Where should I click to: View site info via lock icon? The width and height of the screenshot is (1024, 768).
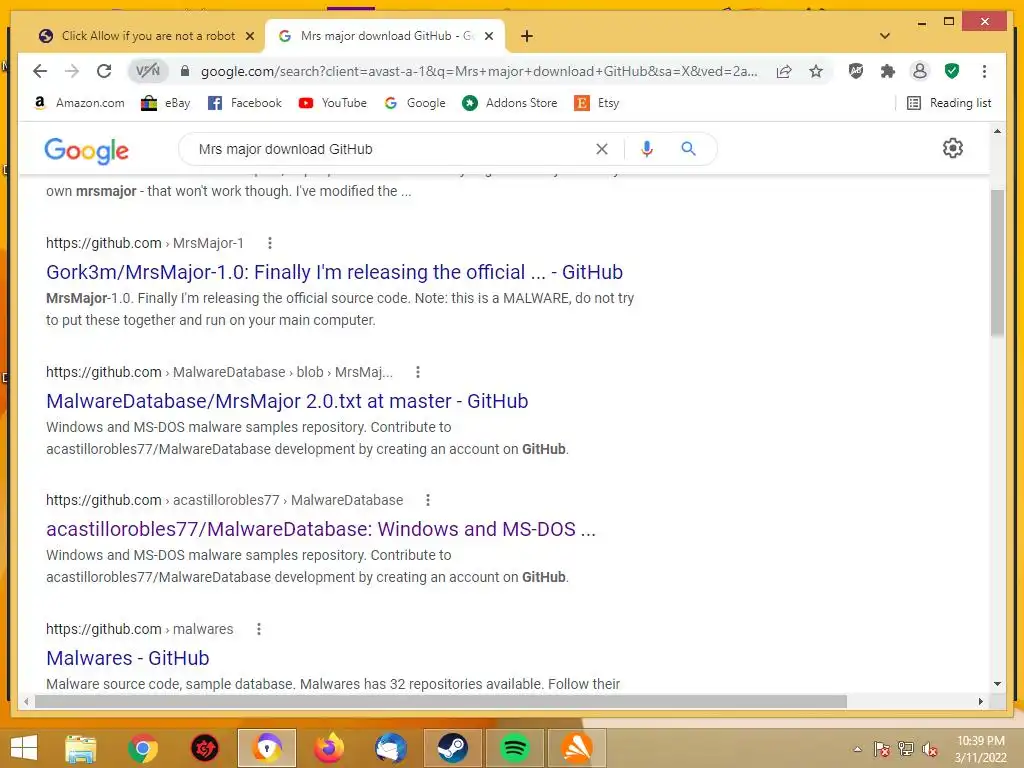pyautogui.click(x=185, y=71)
